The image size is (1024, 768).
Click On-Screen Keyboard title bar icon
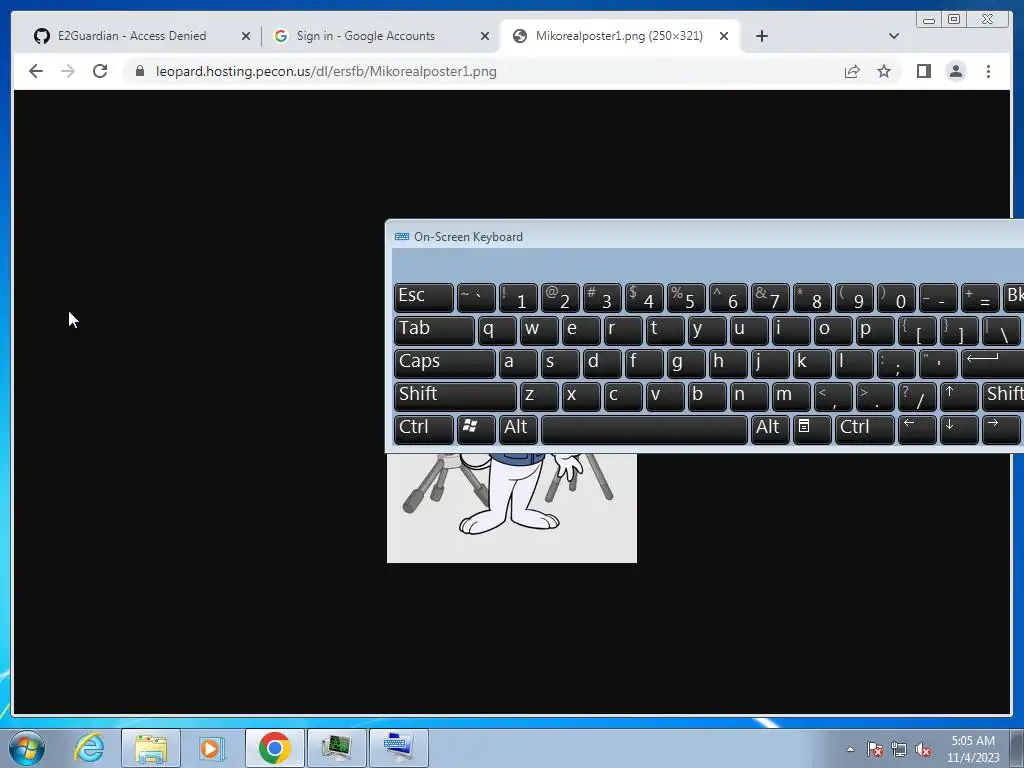click(402, 236)
